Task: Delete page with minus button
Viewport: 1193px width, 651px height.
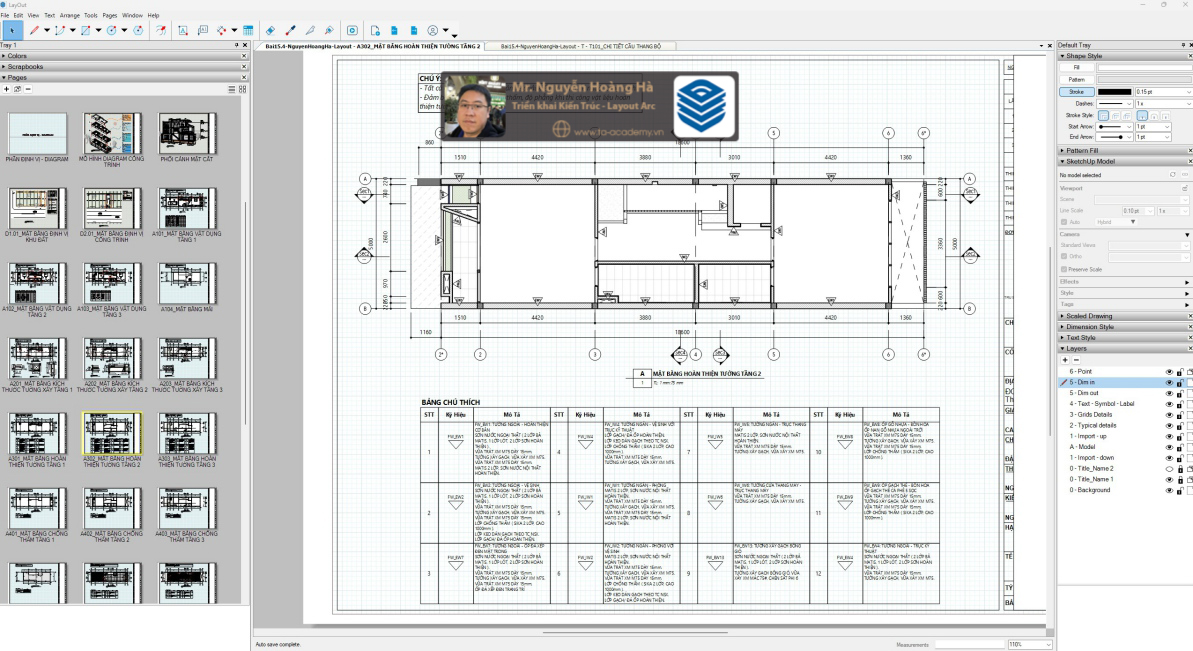Action: (x=28, y=89)
